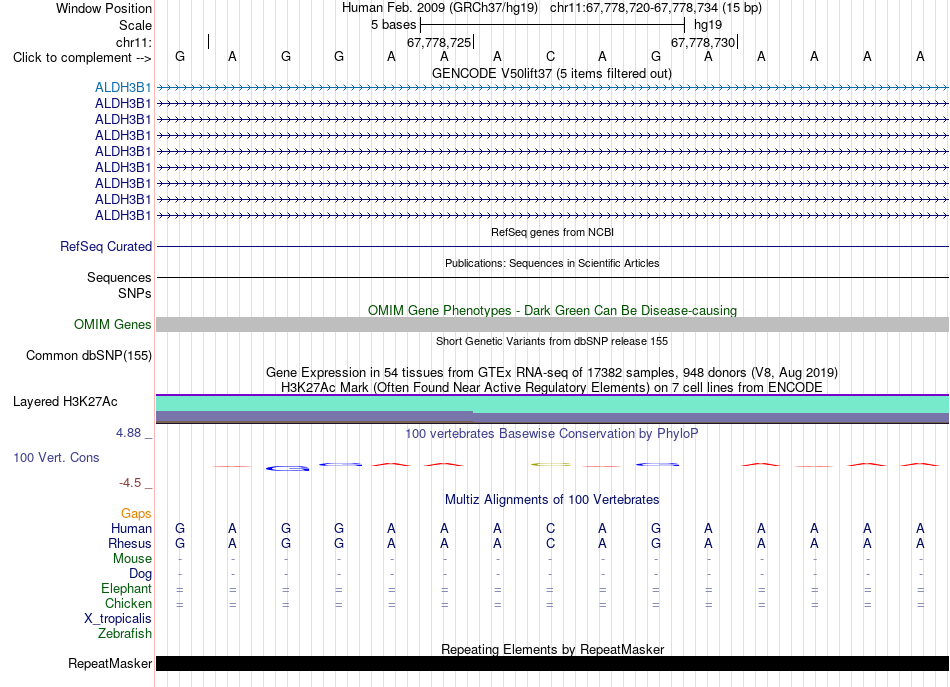The height and width of the screenshot is (687, 950).
Task: Click the orange Gaps label
Action: [x=136, y=514]
